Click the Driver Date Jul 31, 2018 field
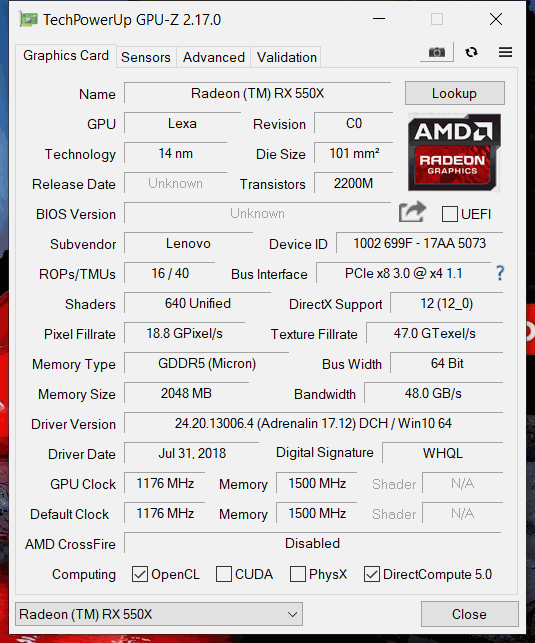The width and height of the screenshot is (535, 643). point(191,453)
